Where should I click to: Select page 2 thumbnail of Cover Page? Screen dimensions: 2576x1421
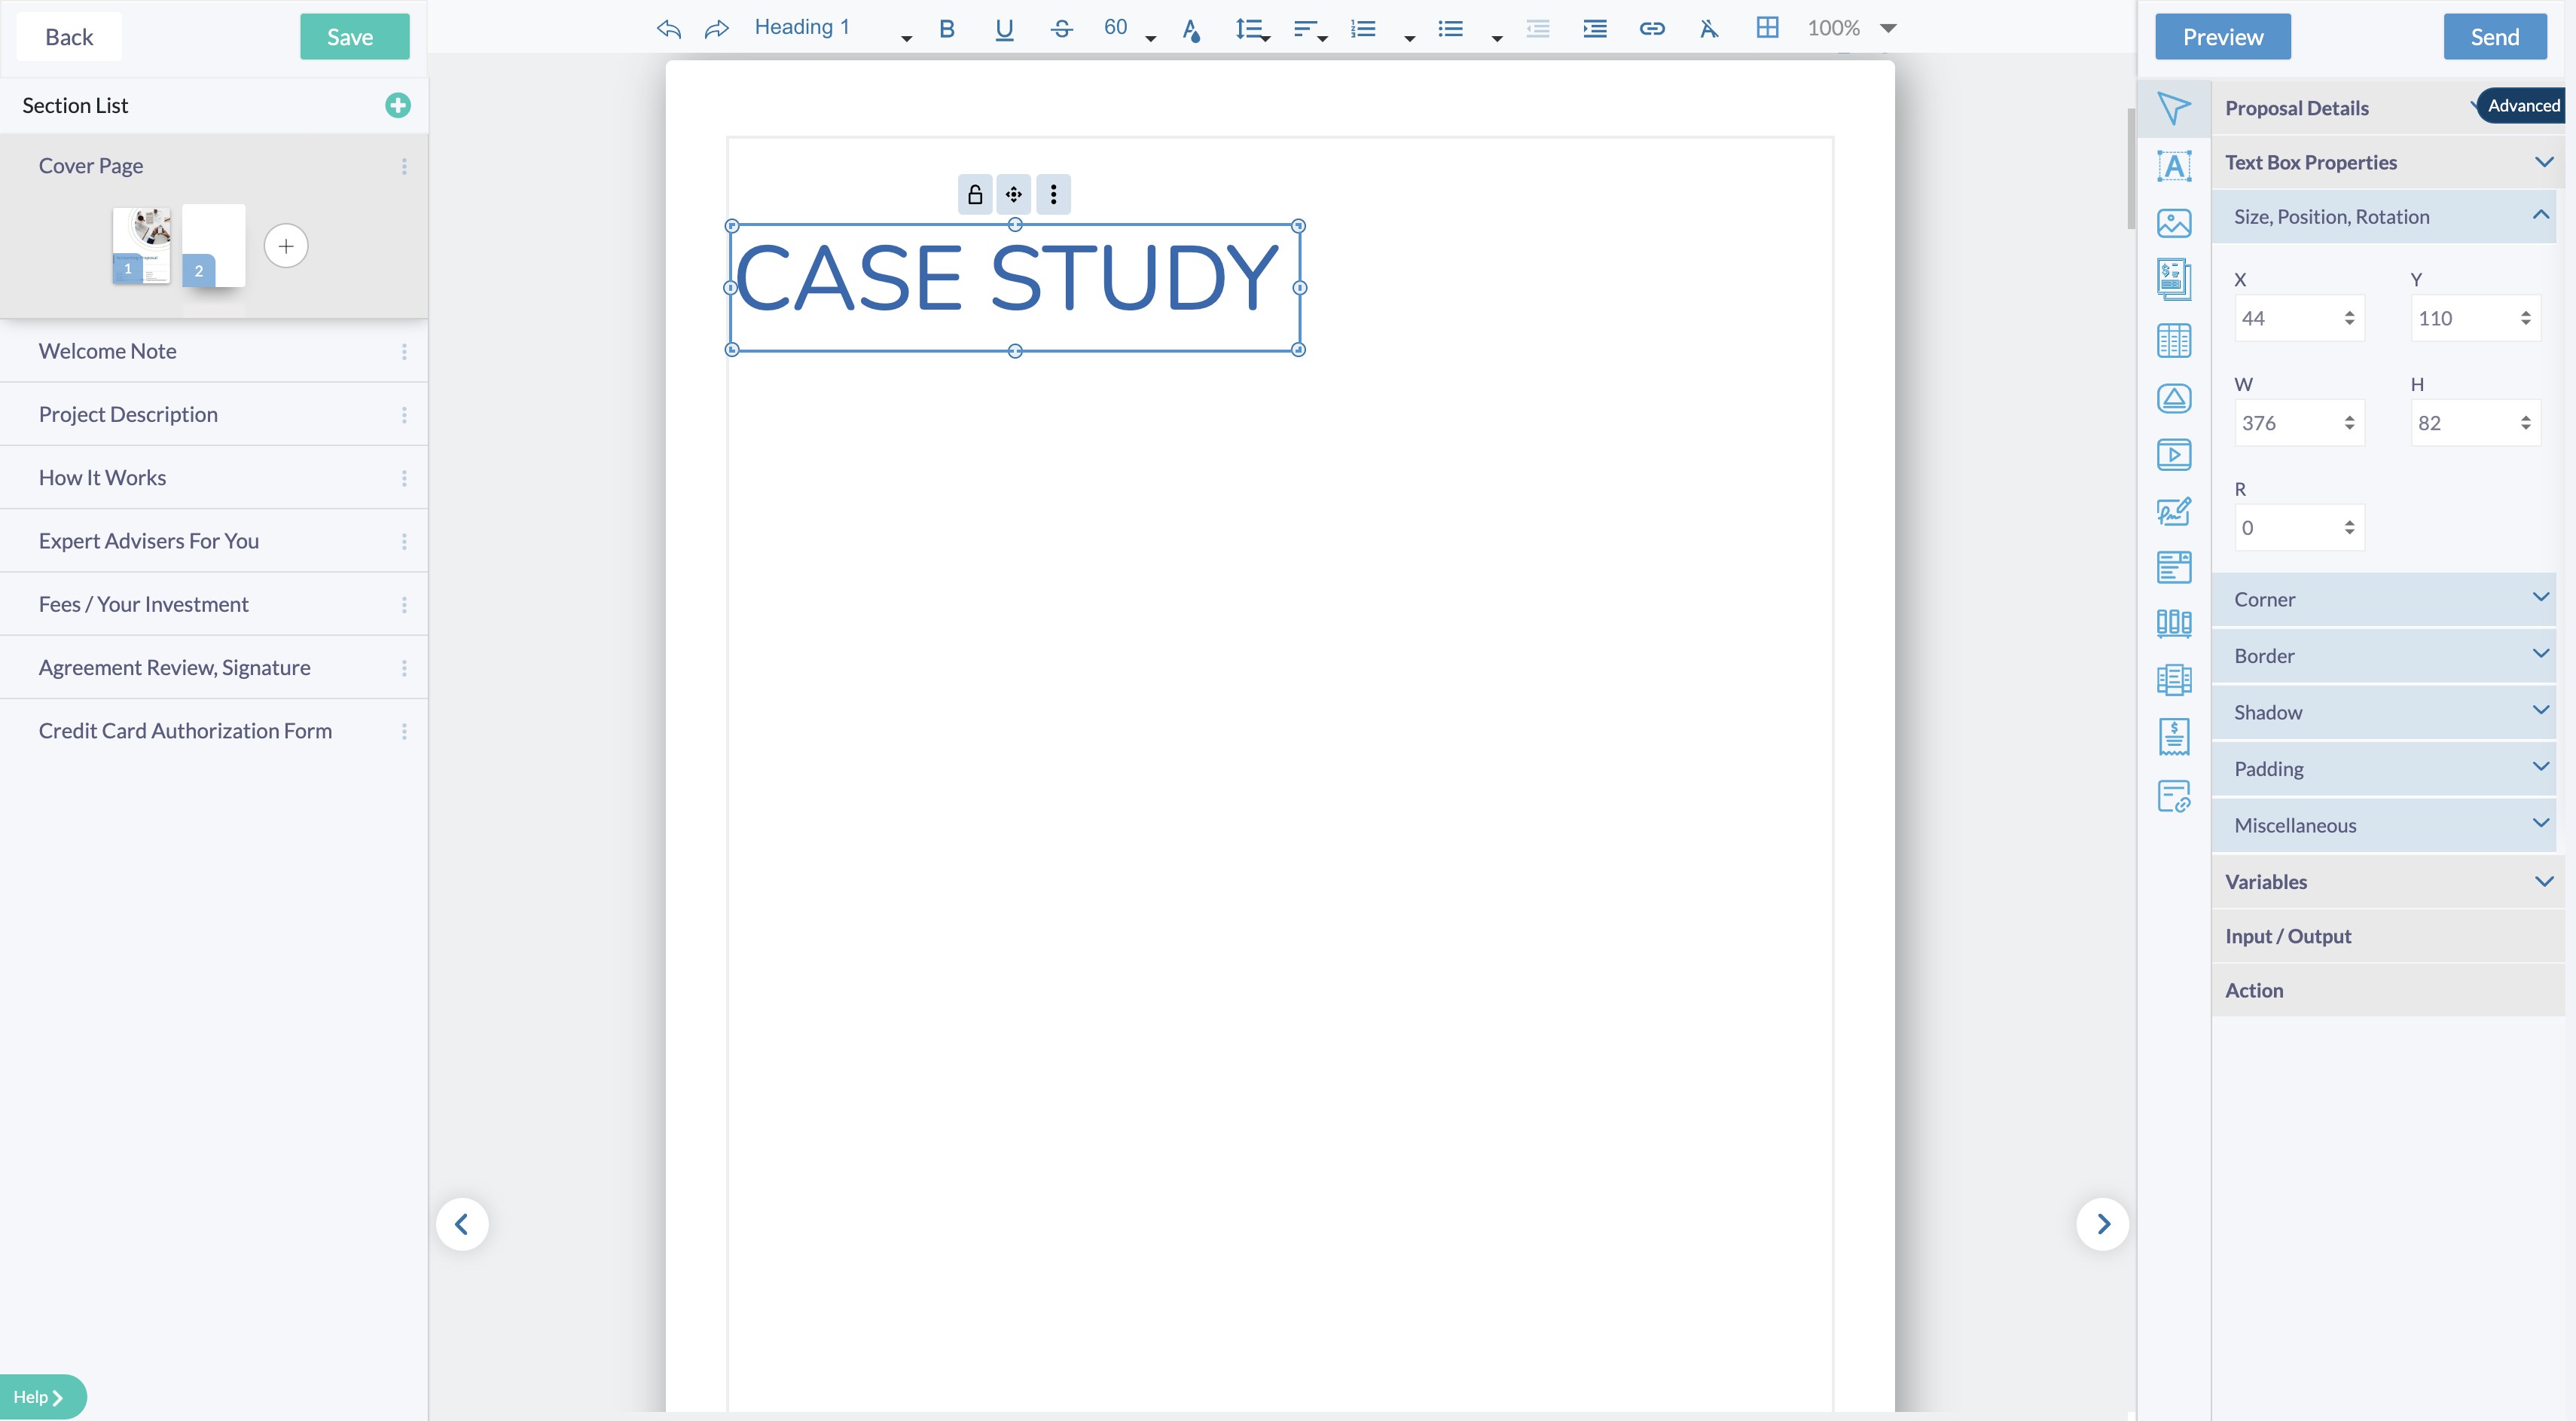[213, 246]
